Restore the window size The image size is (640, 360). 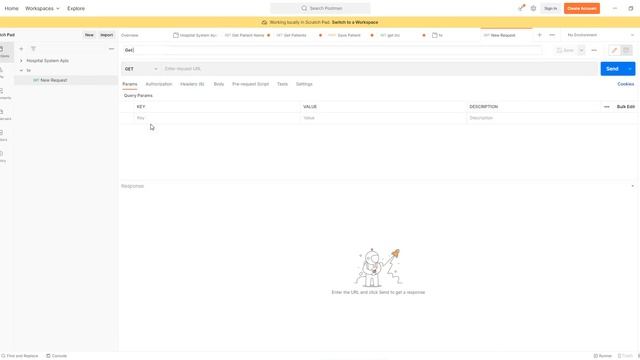[631, 8]
